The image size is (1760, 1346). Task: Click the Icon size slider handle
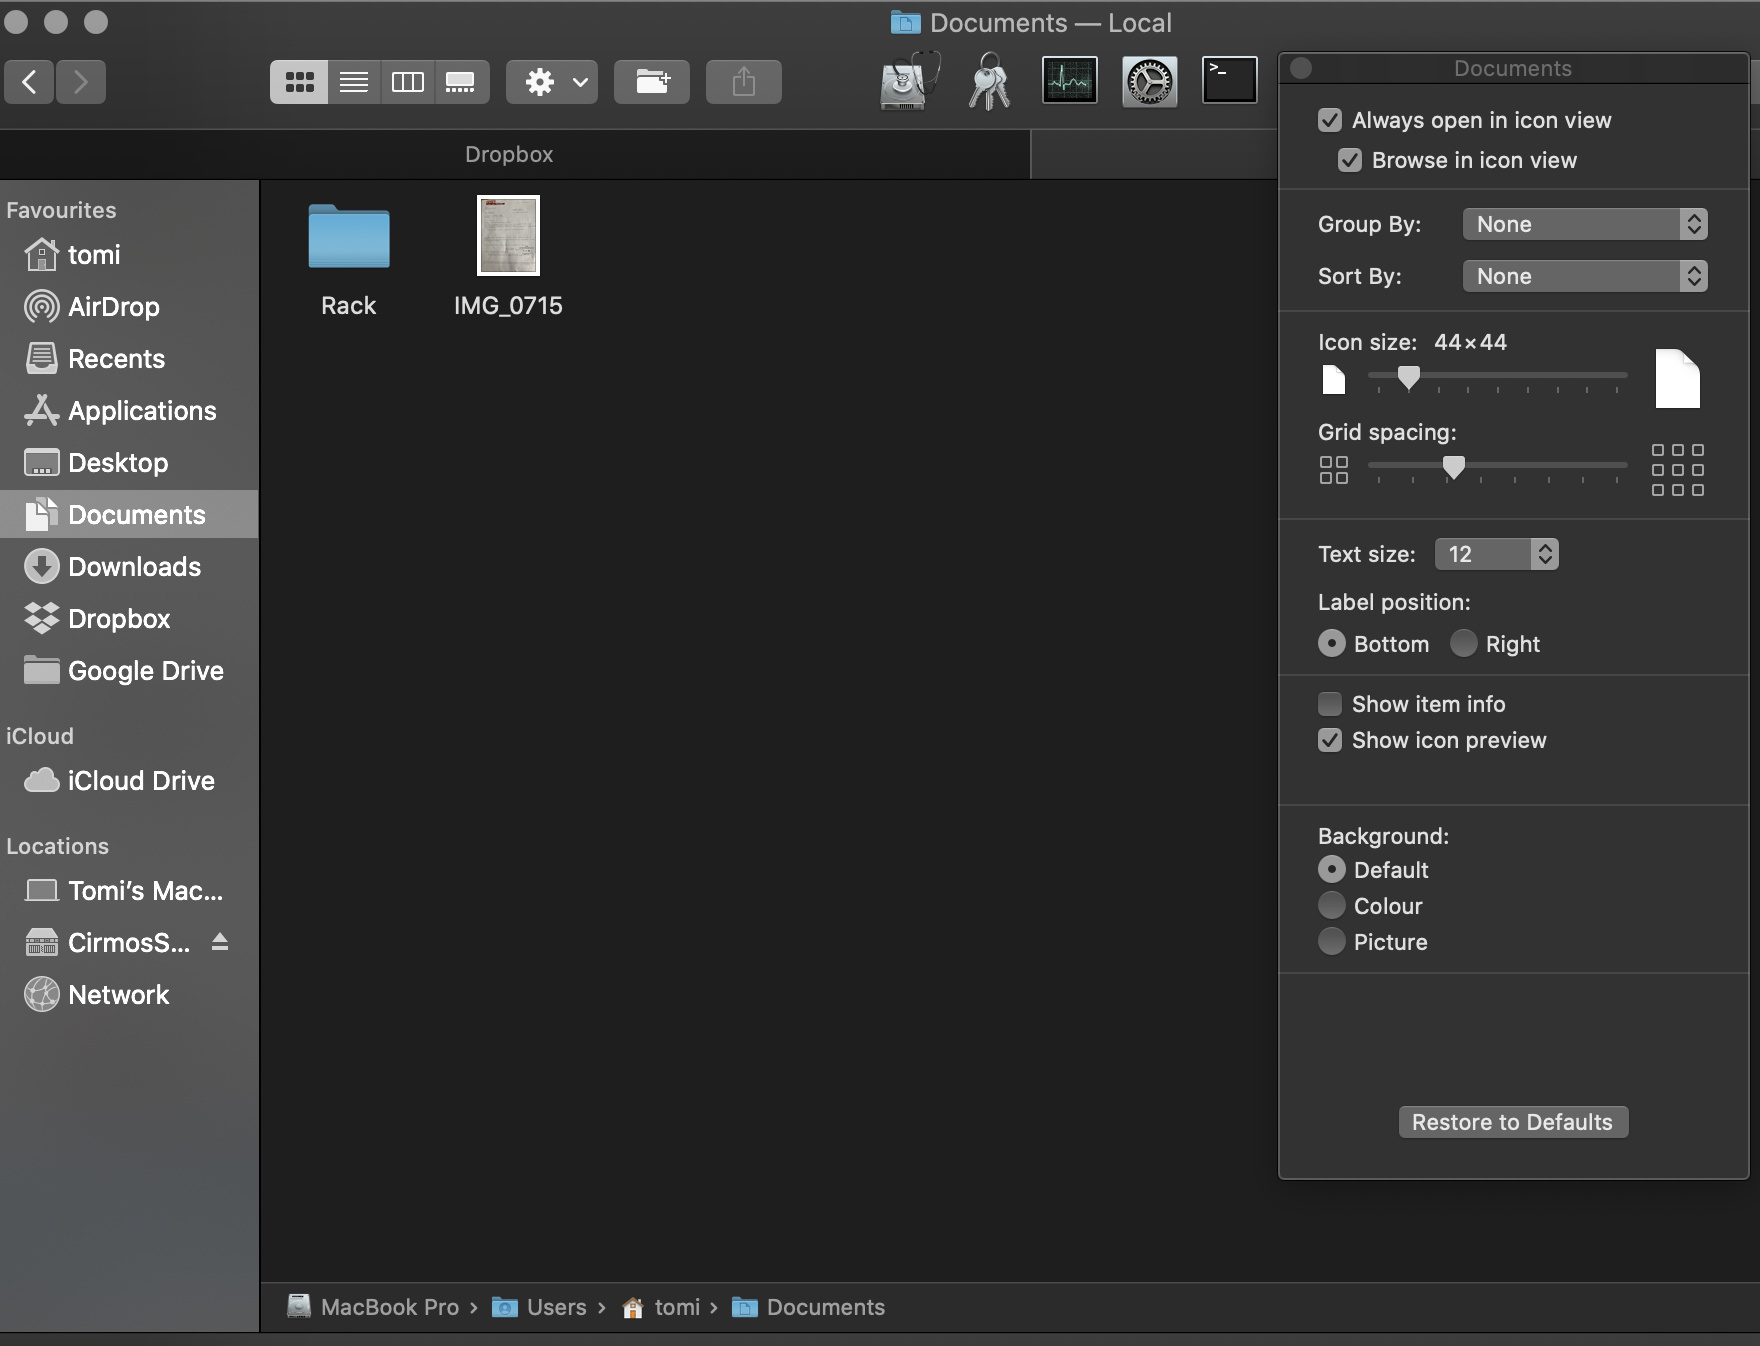coord(1408,377)
